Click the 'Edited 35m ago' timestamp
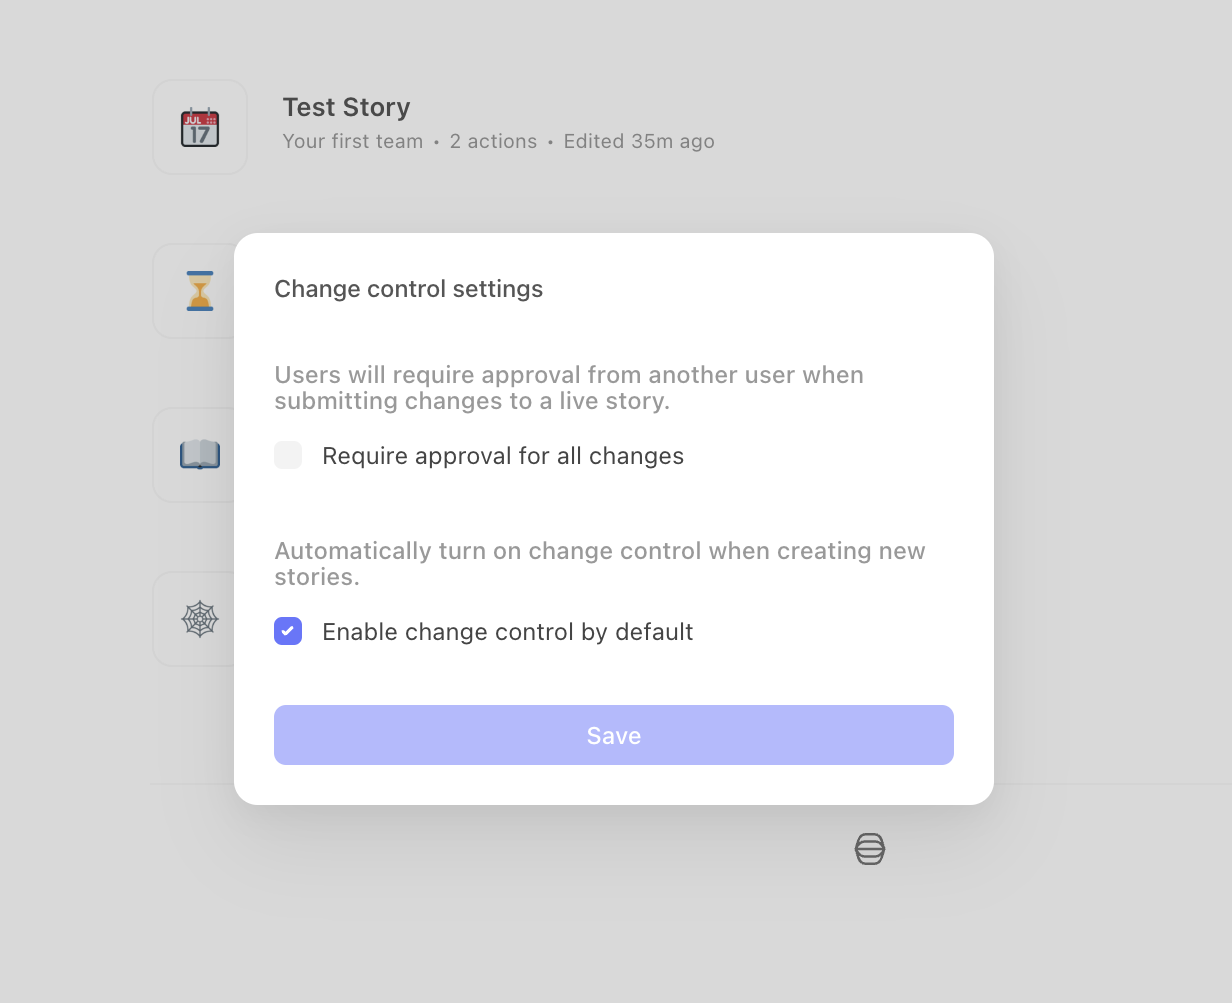Viewport: 1232px width, 1003px height. [x=639, y=141]
